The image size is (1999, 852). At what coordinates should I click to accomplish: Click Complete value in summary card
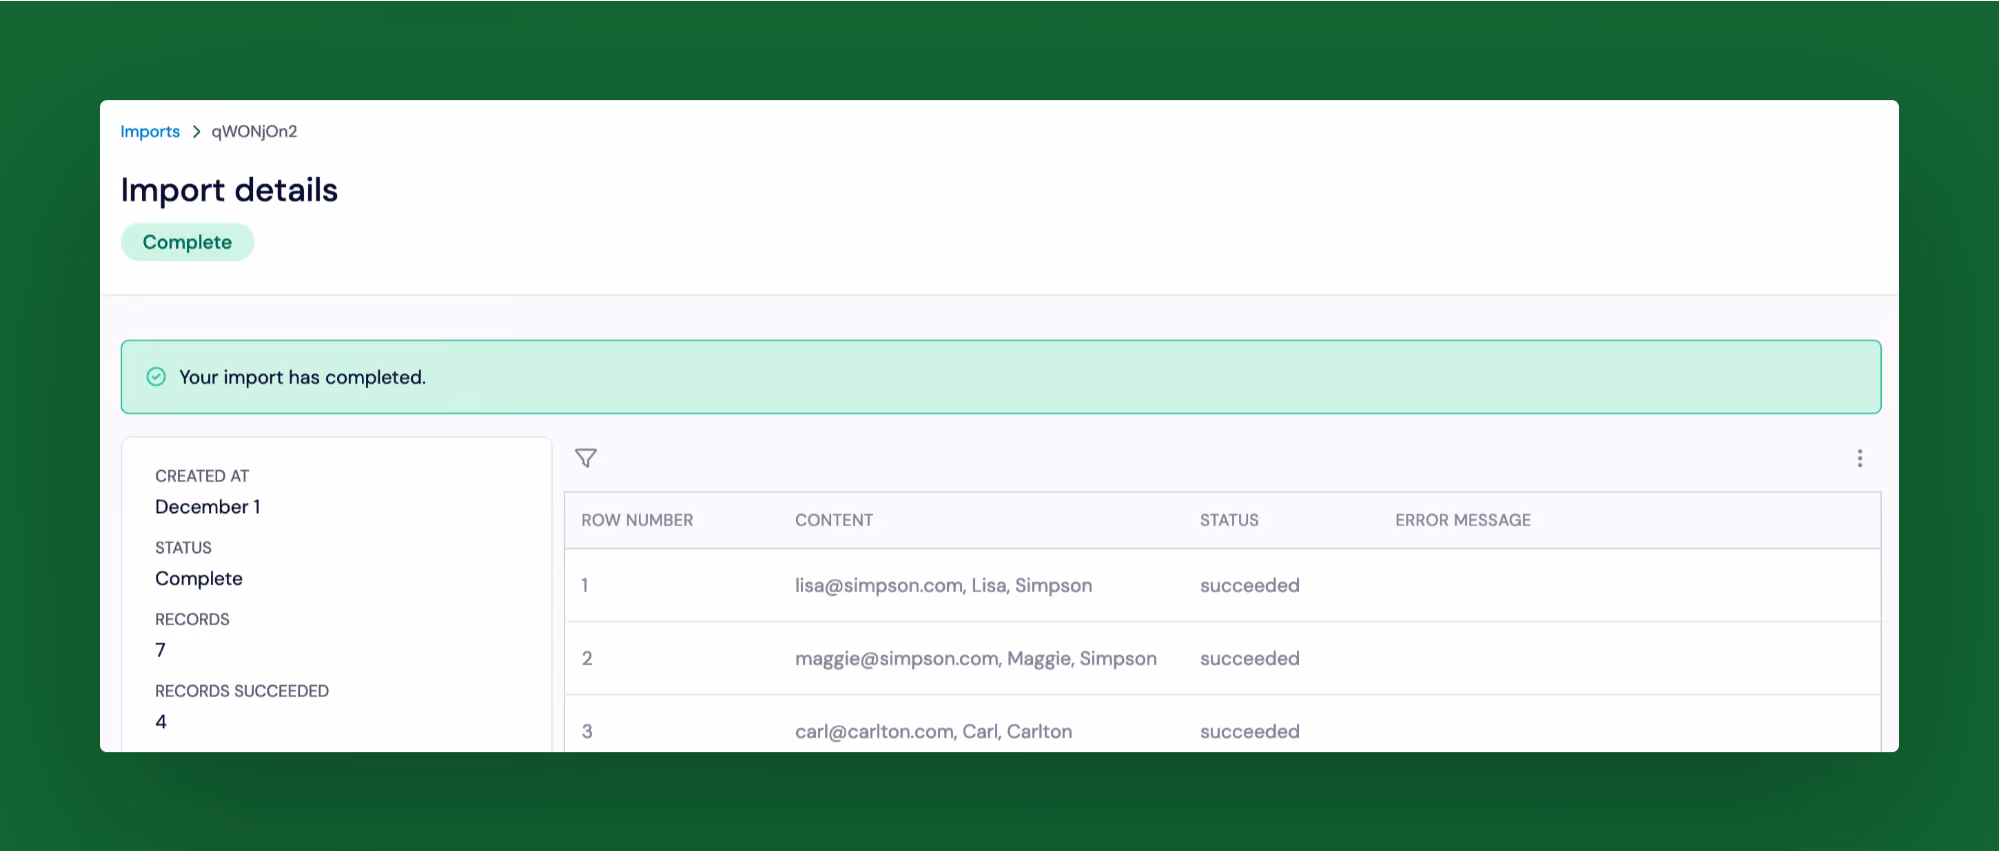(199, 579)
